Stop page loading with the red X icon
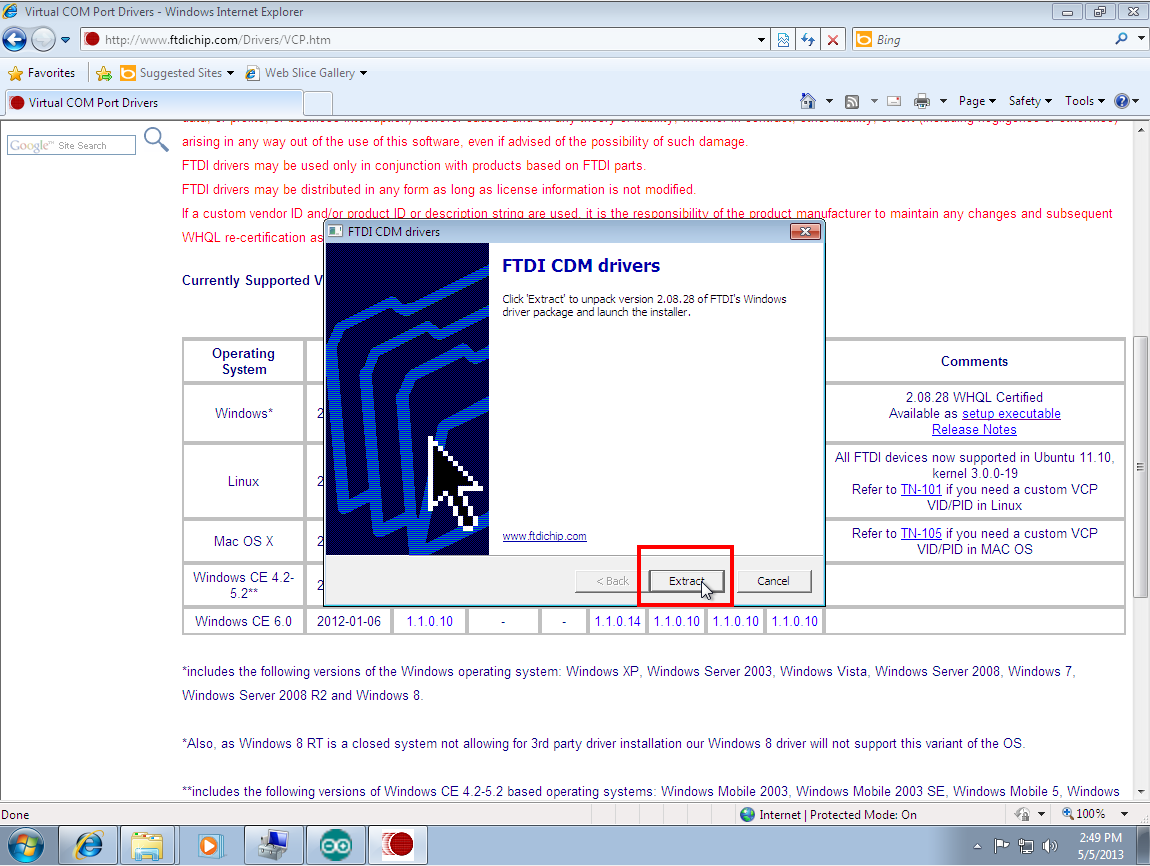The image size is (1150, 866). [x=833, y=39]
